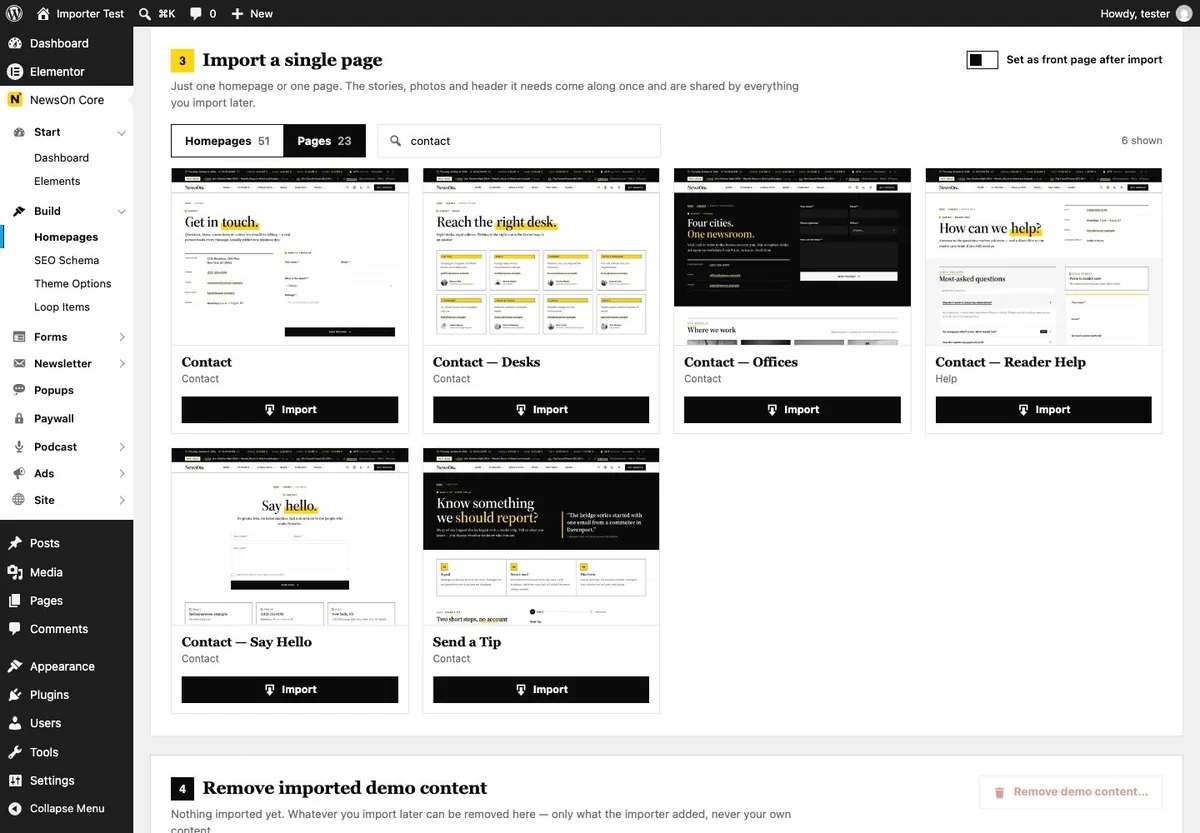
Task: Click the Elementor icon in sidebar
Action: click(x=15, y=72)
